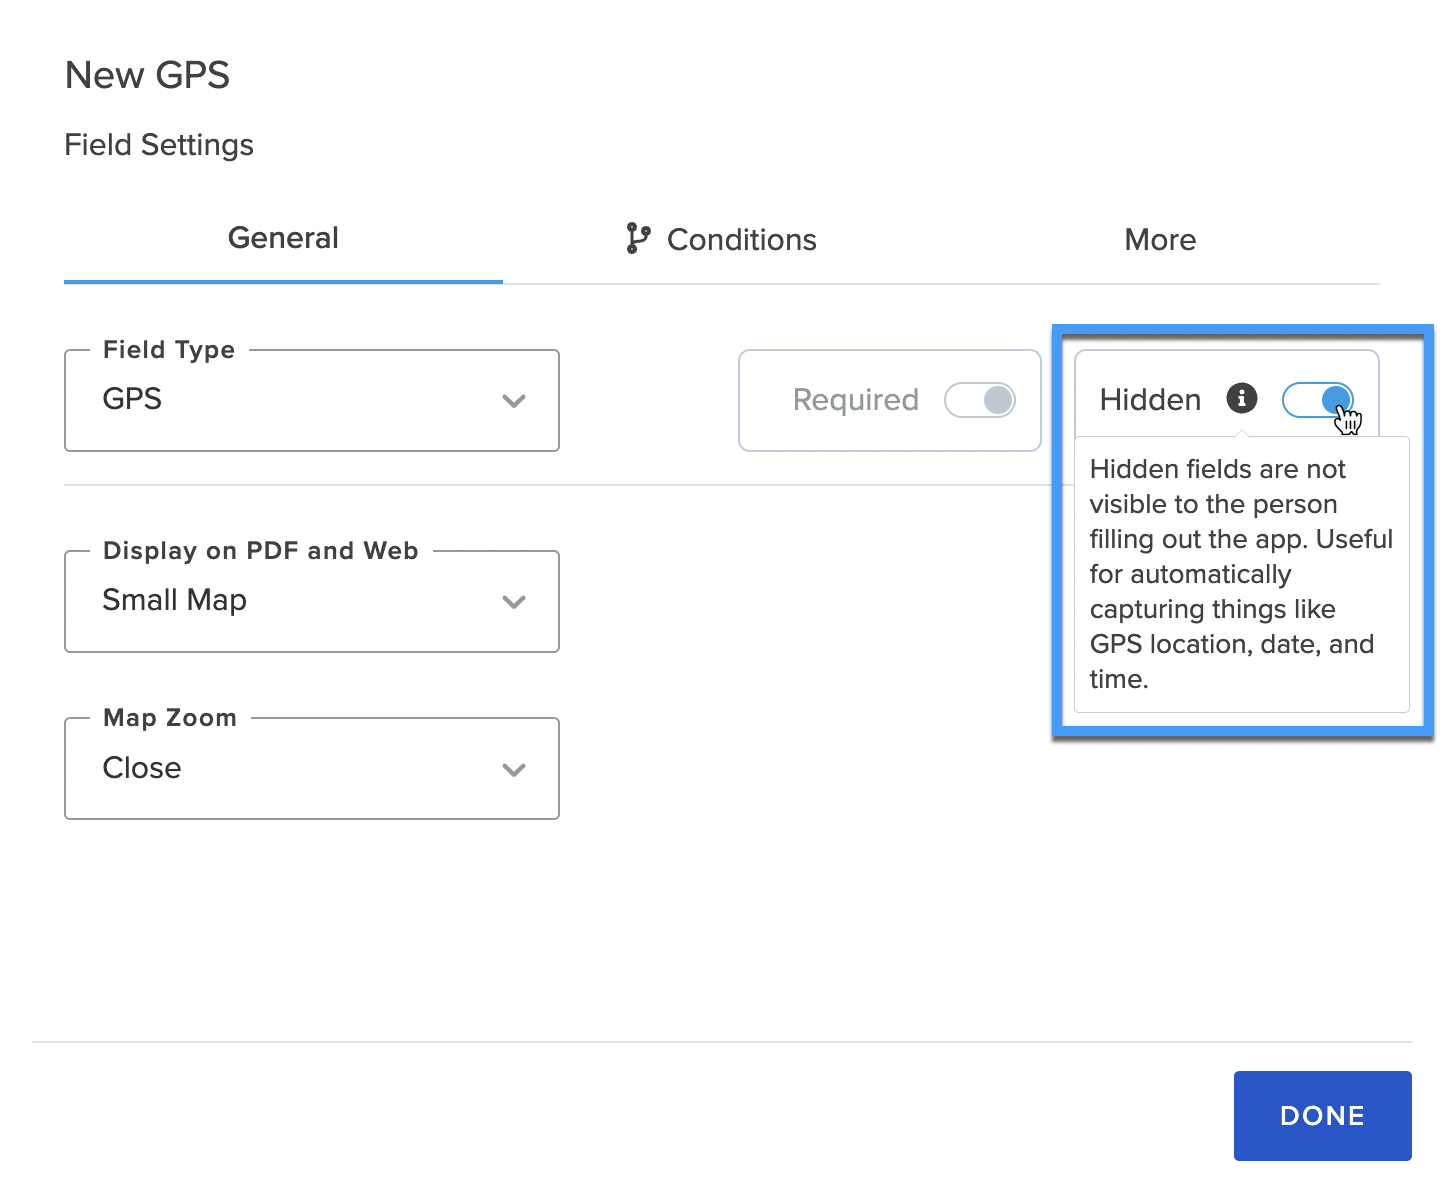Image resolution: width=1444 pixels, height=1190 pixels.
Task: Switch to the Conditions tab
Action: pos(721,239)
